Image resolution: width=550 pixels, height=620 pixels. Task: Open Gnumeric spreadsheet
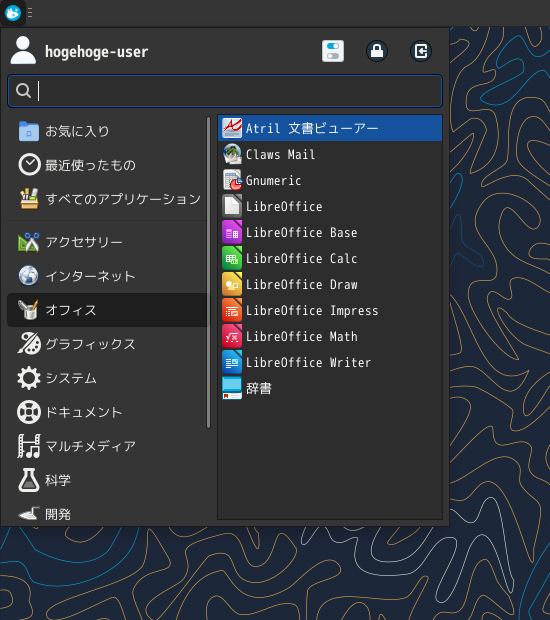(x=330, y=180)
